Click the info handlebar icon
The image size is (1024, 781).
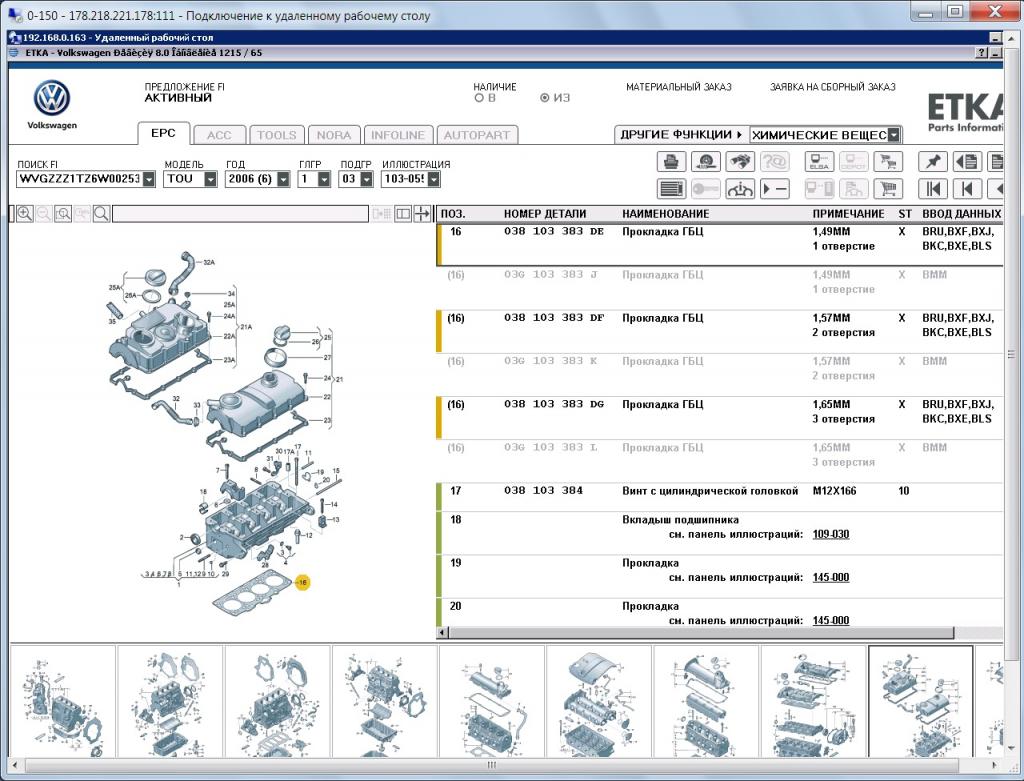click(x=740, y=189)
